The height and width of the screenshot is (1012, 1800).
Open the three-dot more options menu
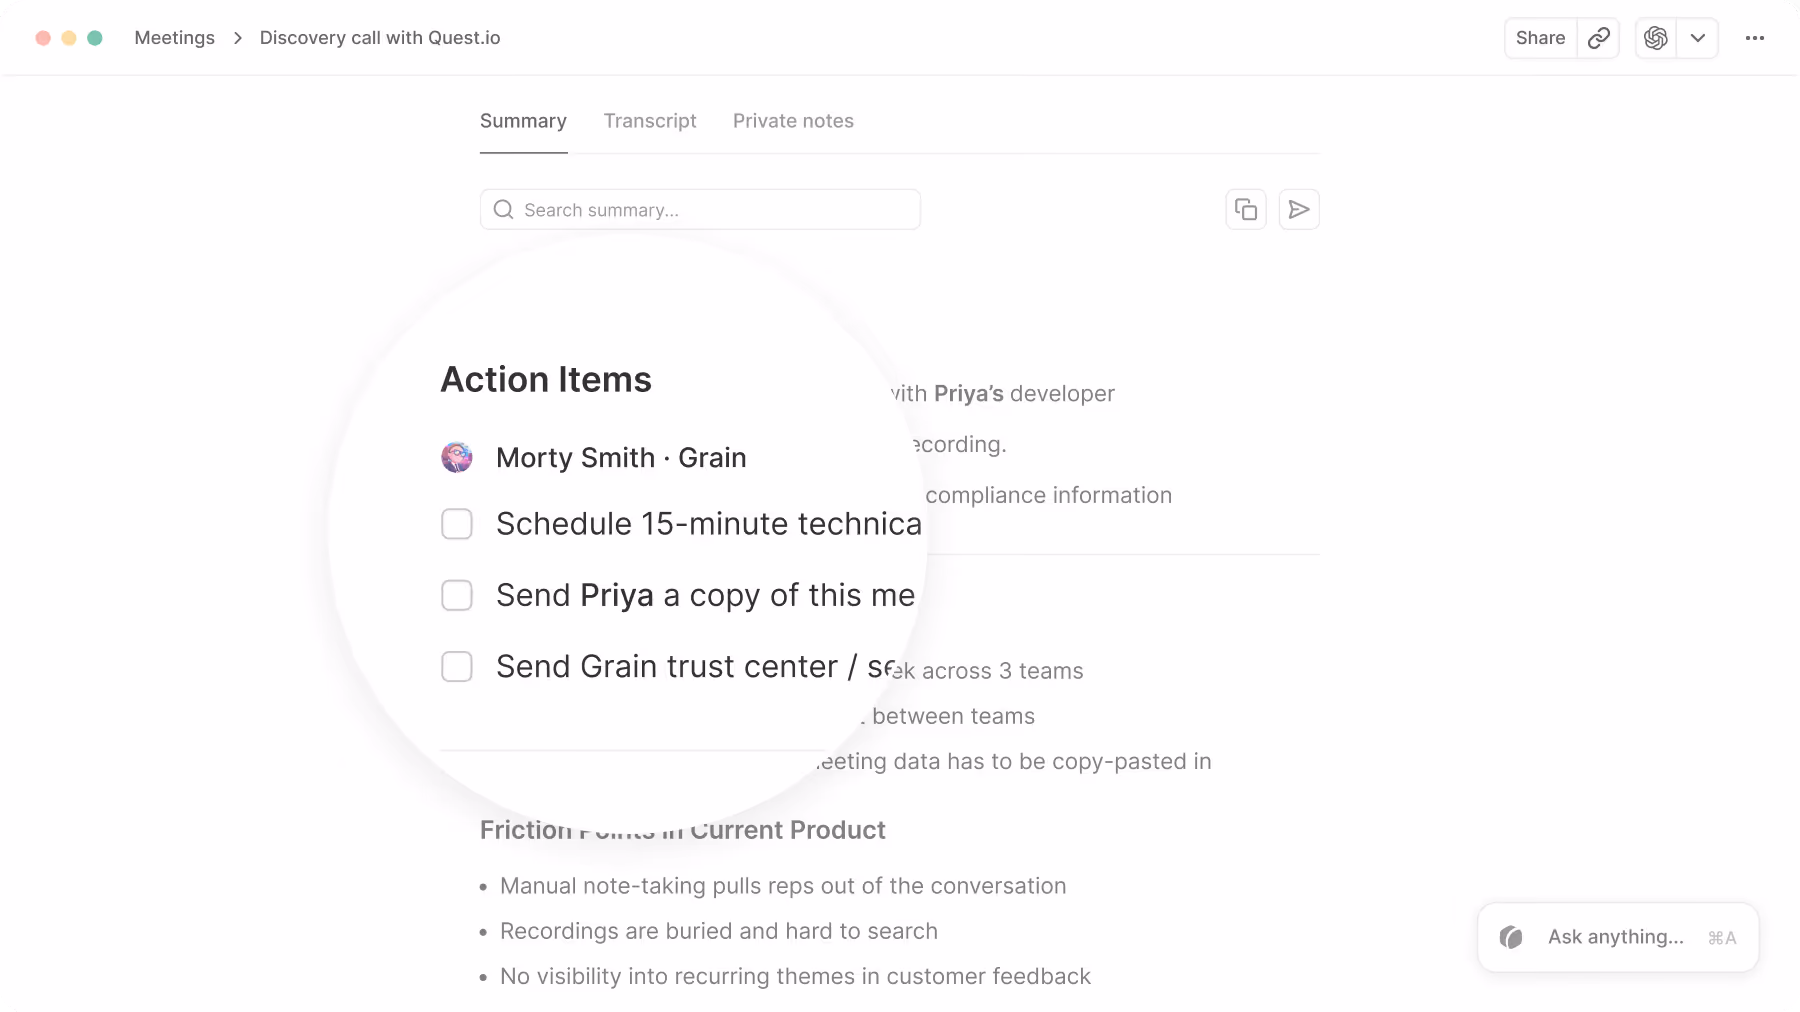coord(1755,37)
